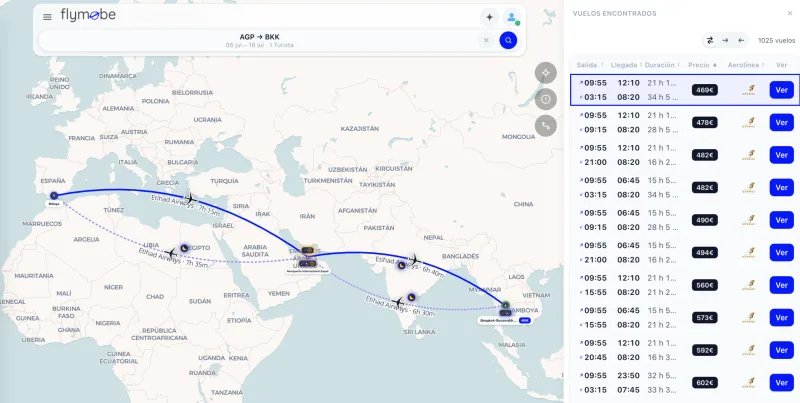The height and width of the screenshot is (403, 800).
Task: Select the round-trip swap arrows filter
Action: coord(710,40)
